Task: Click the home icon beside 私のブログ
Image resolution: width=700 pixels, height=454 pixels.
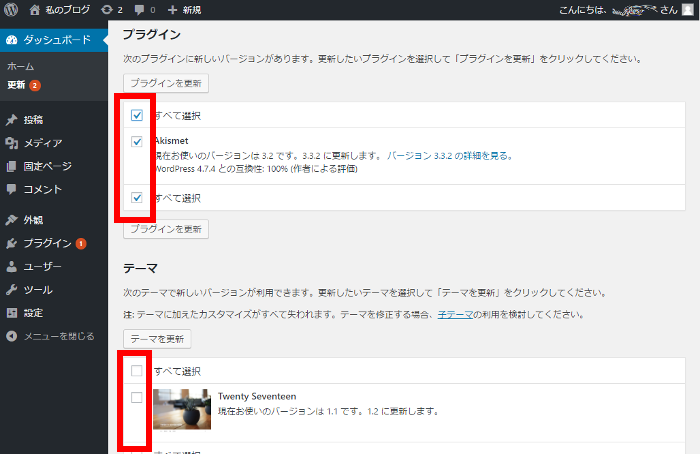Action: (x=34, y=9)
